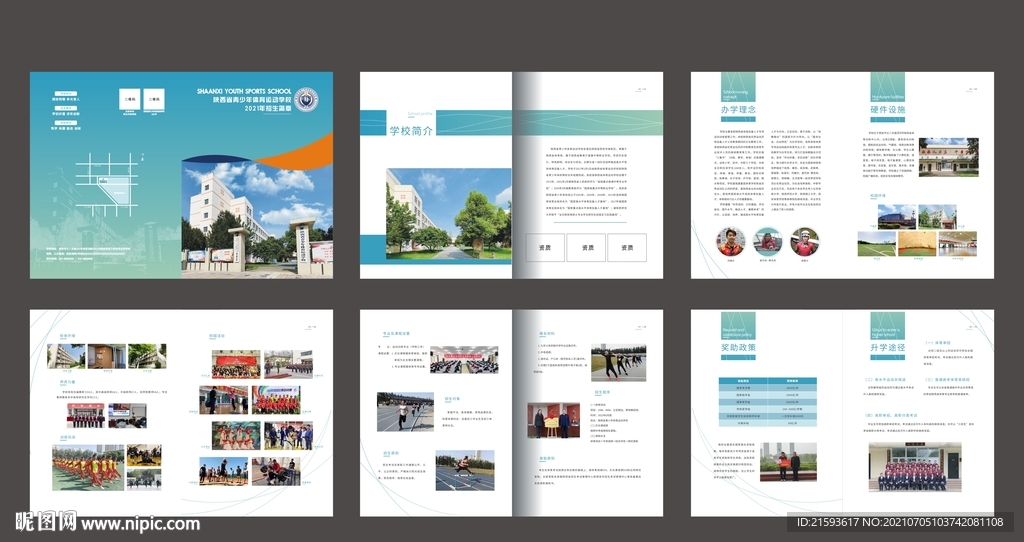Click the '奖助政策' heading
1024x542 pixels.
738,347
